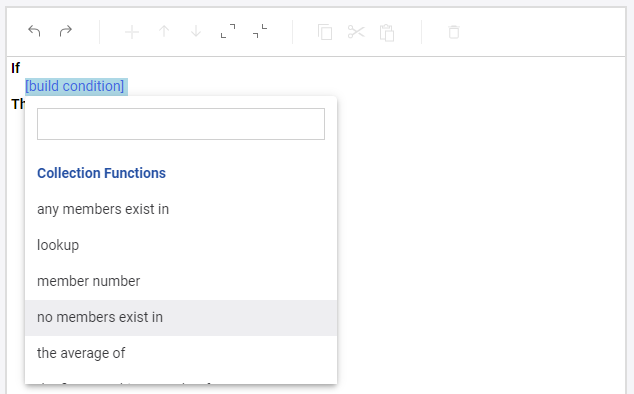Image resolution: width=634 pixels, height=394 pixels.
Task: Click the trash delete icon
Action: [x=454, y=32]
